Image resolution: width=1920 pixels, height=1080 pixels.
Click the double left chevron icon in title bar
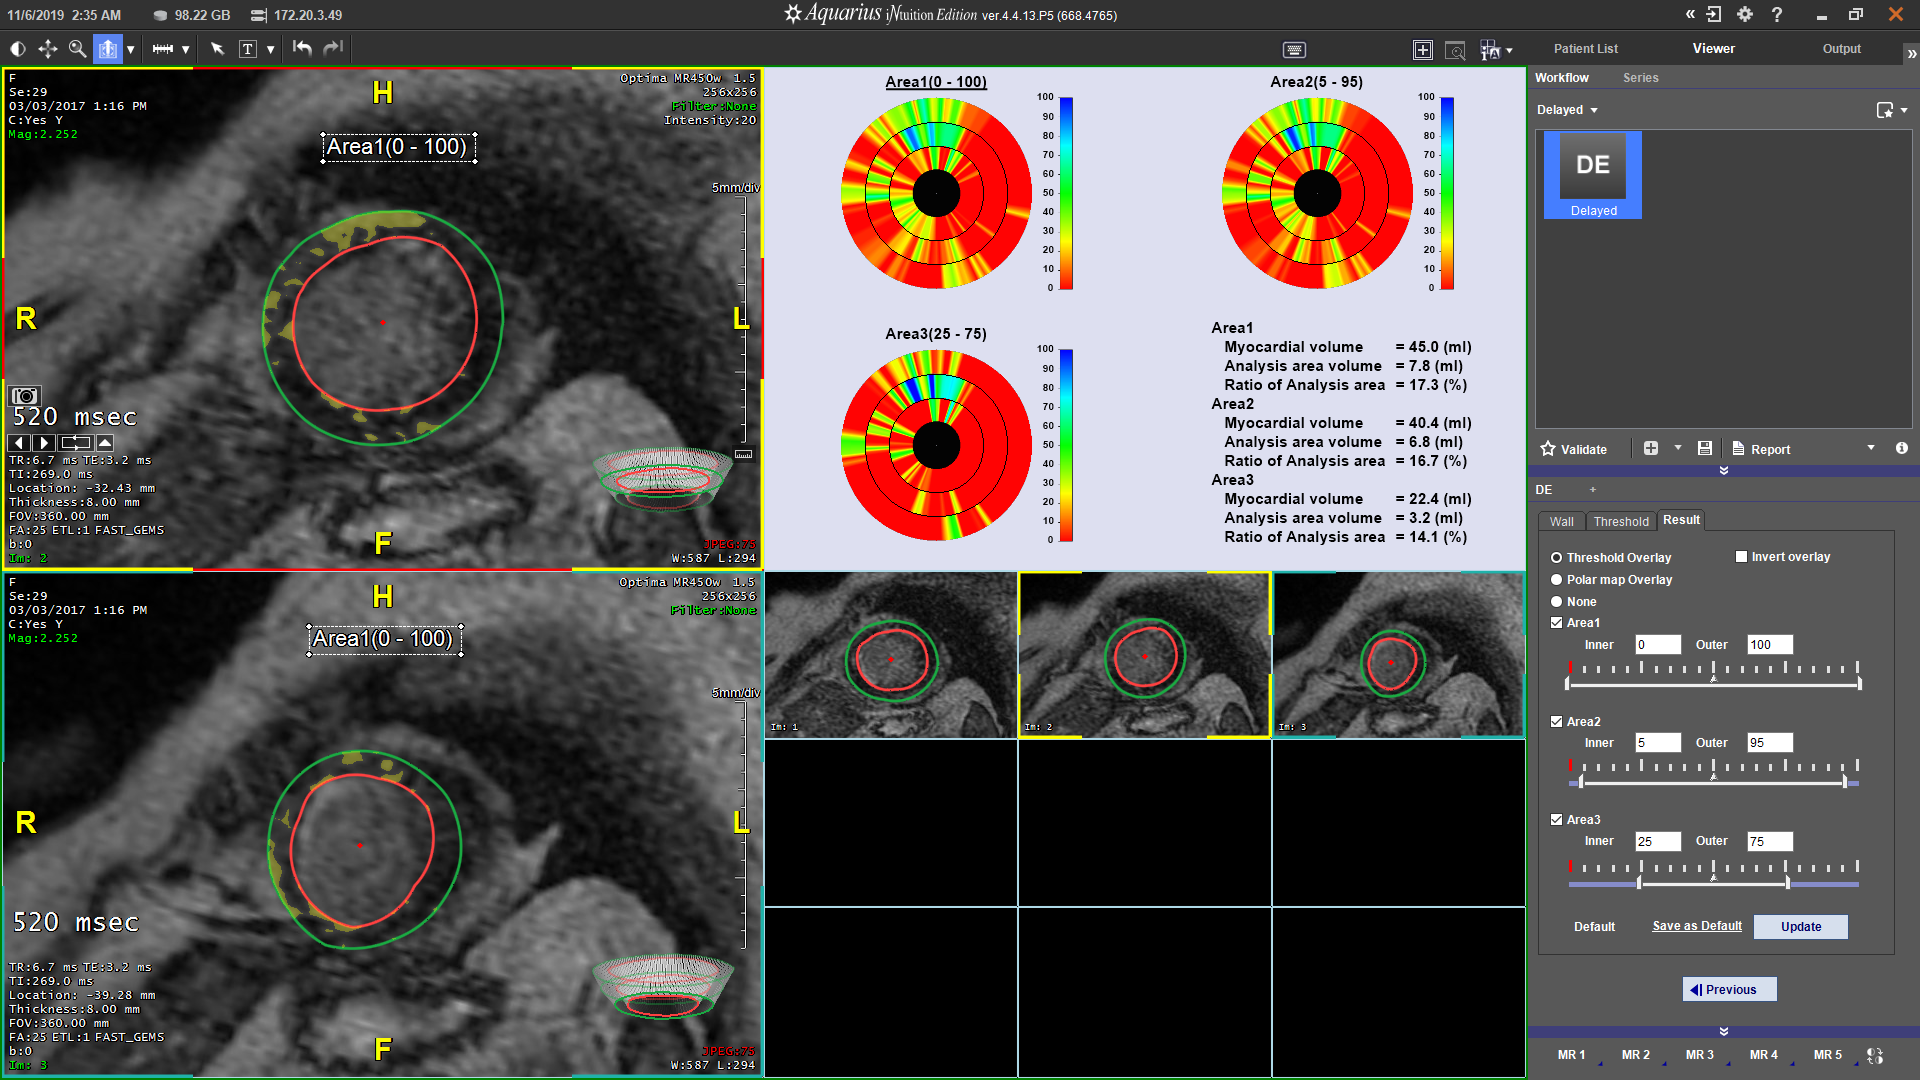pos(1690,14)
